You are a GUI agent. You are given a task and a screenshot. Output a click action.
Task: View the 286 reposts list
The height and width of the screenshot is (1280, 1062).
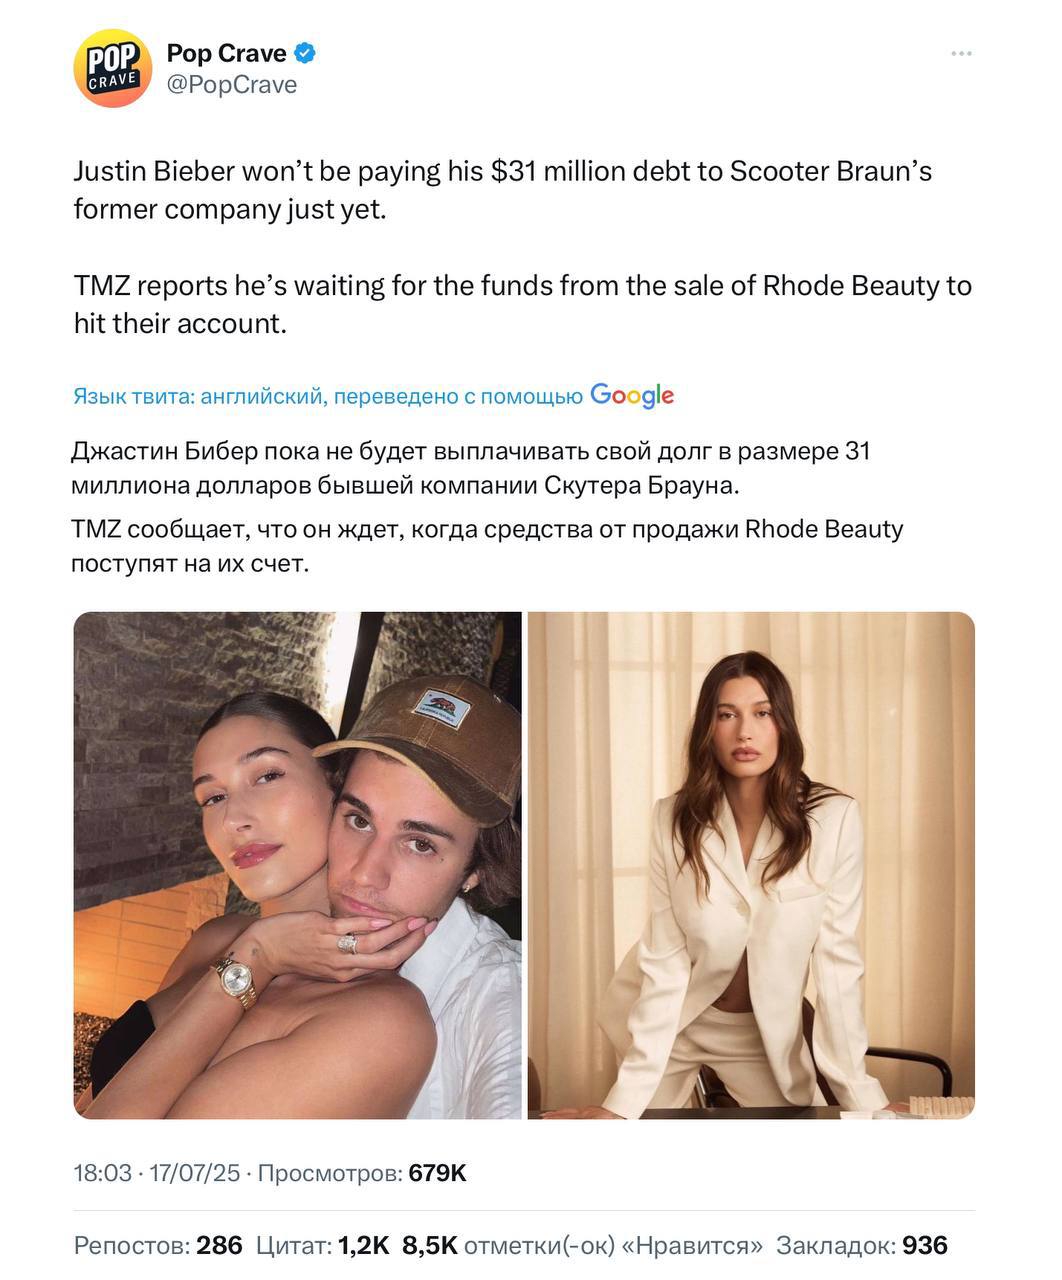click(219, 1245)
